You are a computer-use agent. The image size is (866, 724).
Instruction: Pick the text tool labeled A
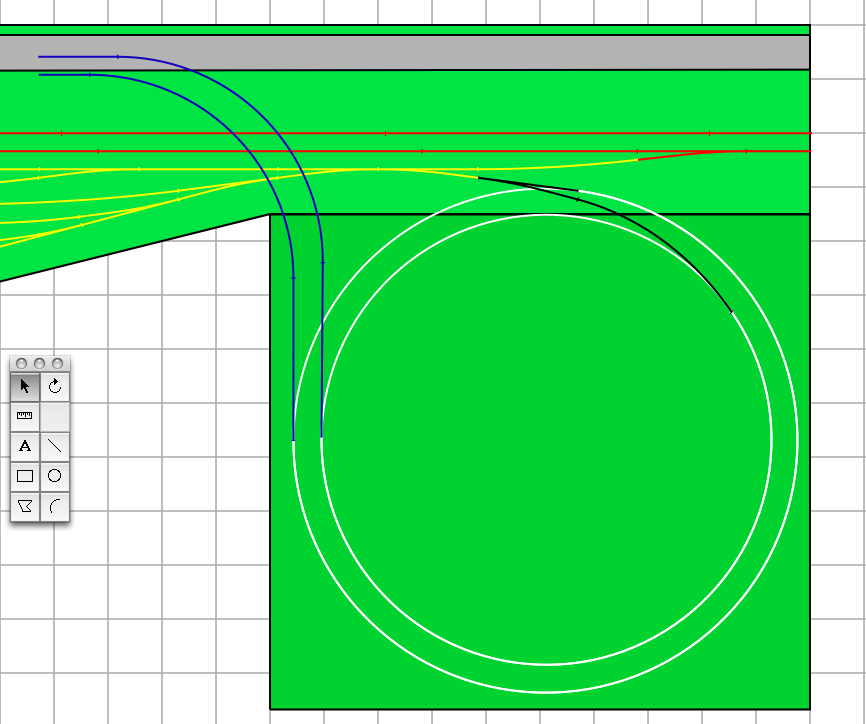click(x=25, y=446)
